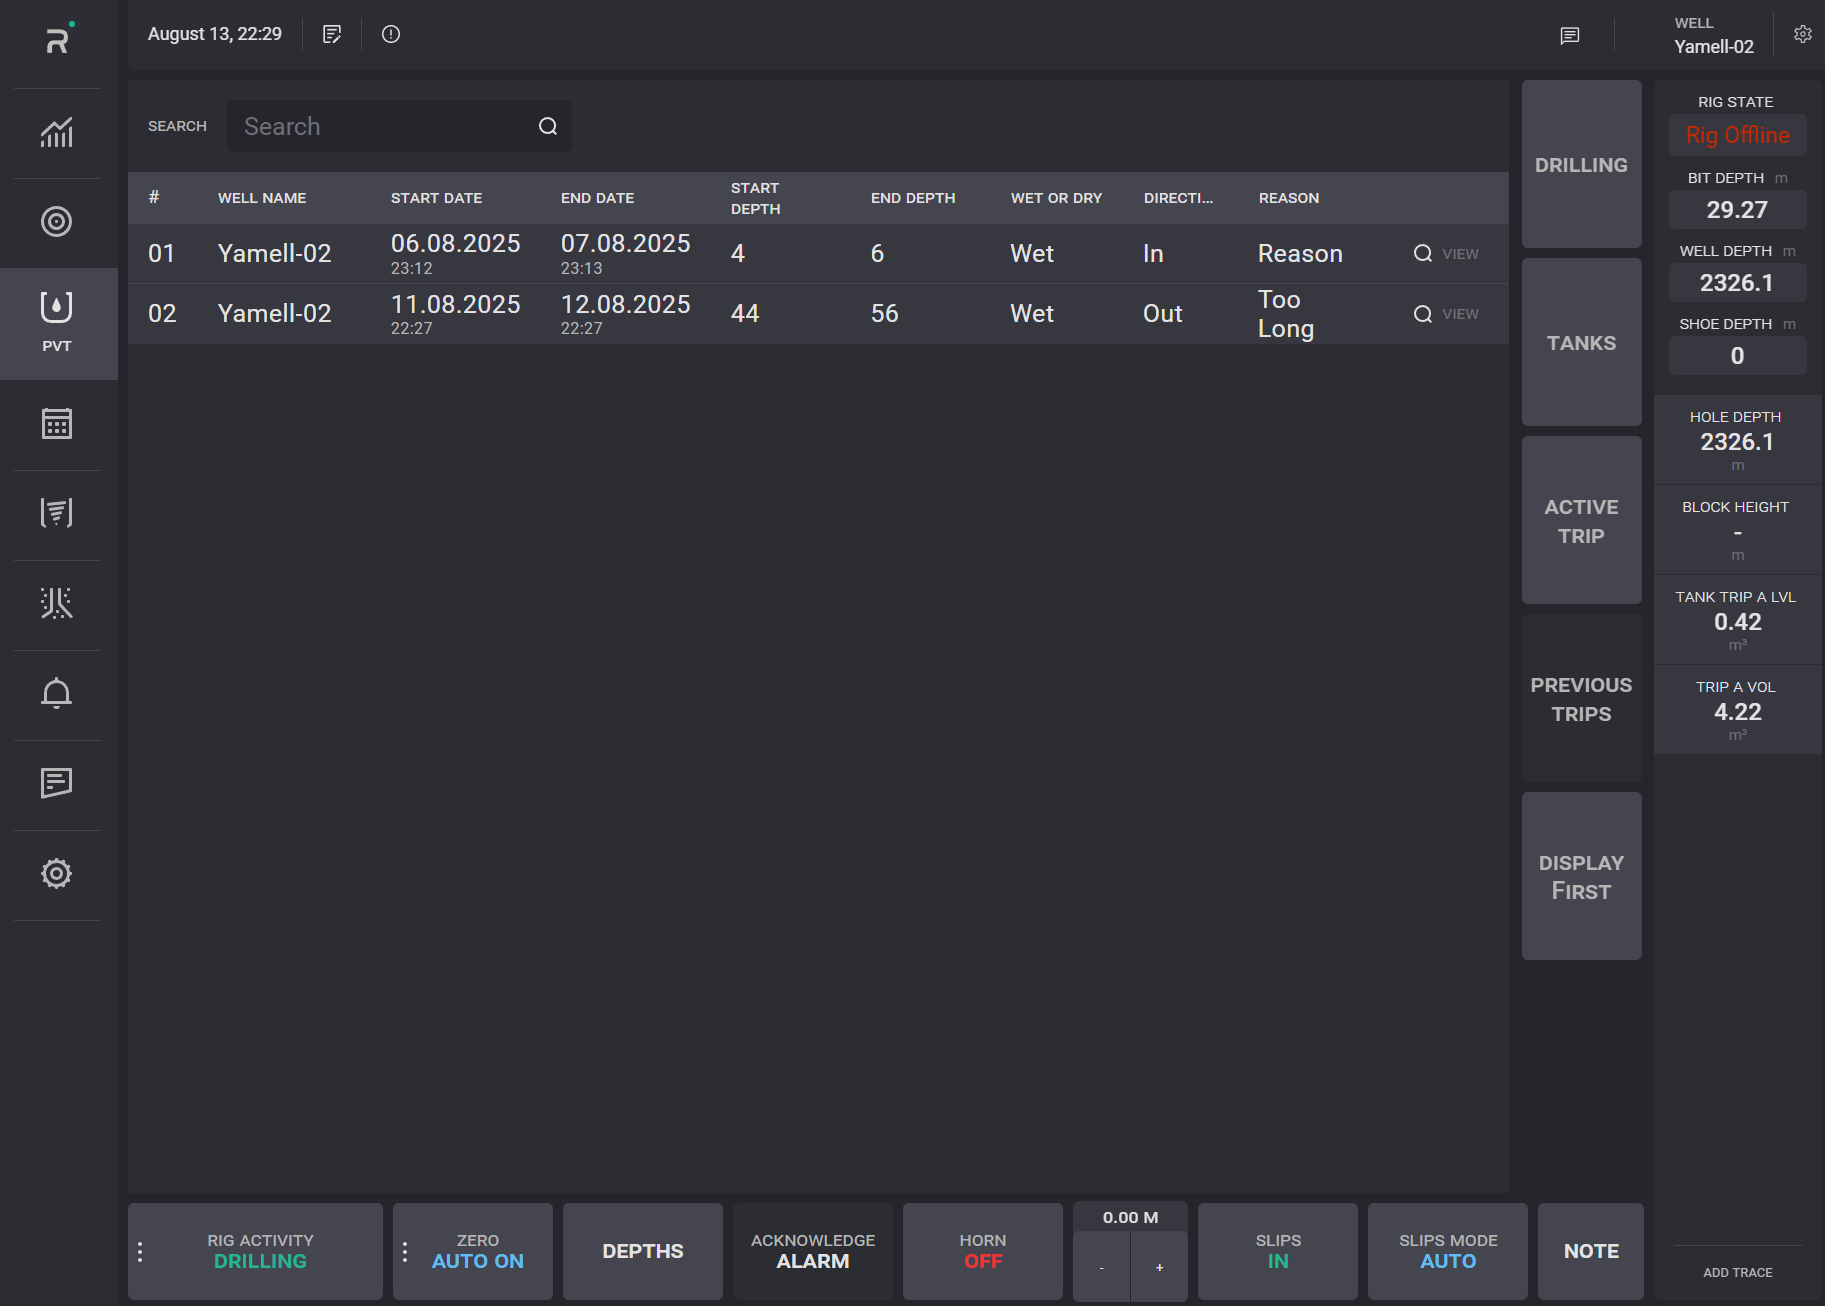The image size is (1825, 1306).
Task: Click the target circle sidebar icon
Action: pos(57,221)
